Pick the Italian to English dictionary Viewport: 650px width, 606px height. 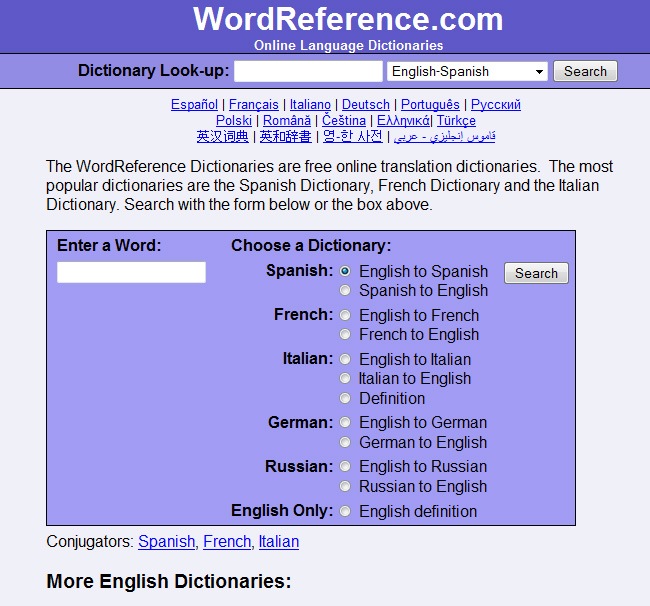click(345, 378)
